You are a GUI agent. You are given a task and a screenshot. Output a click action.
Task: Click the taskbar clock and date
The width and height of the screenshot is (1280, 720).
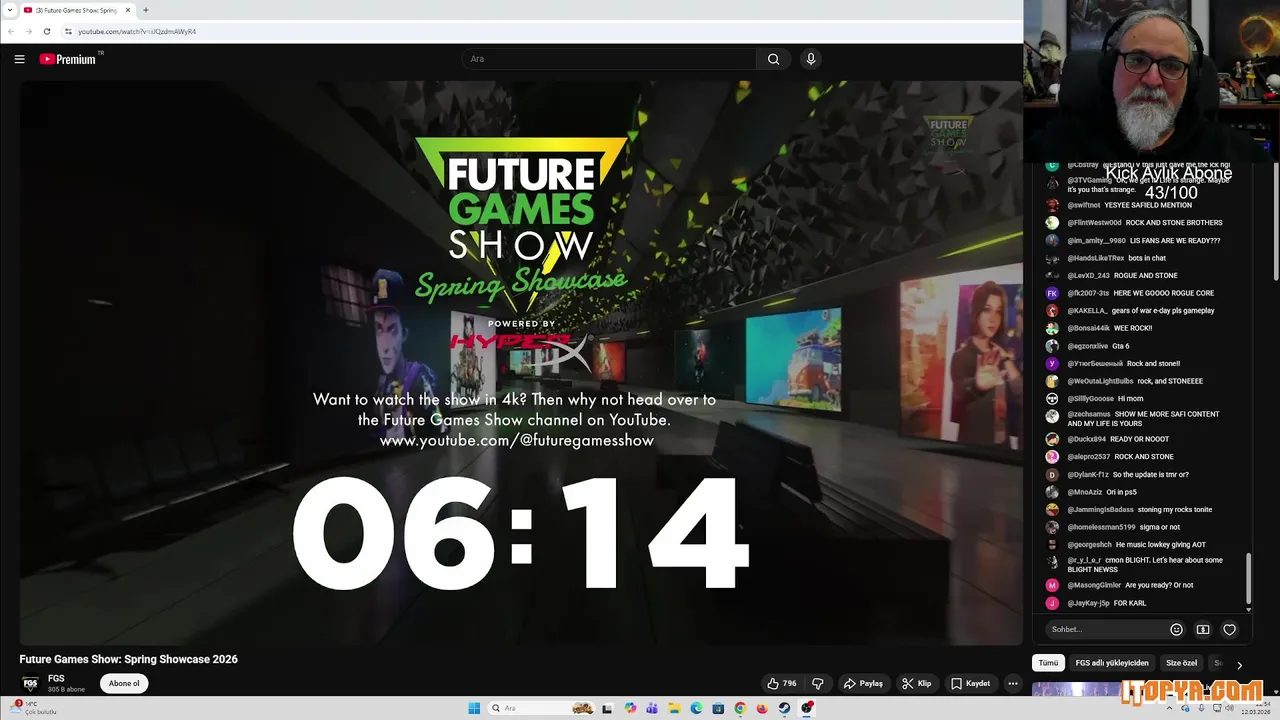1254,708
